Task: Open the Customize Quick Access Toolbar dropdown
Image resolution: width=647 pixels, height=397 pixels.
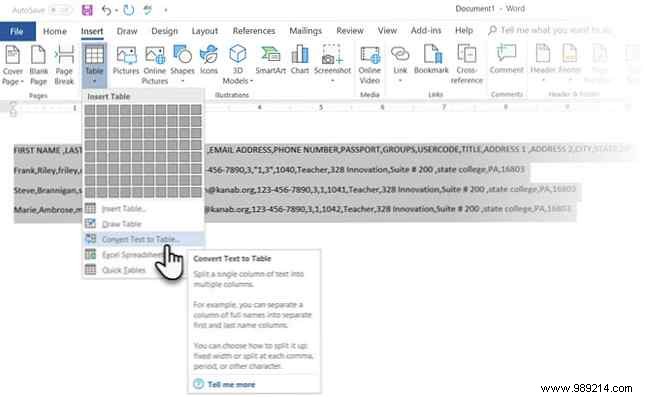Action: click(165, 10)
